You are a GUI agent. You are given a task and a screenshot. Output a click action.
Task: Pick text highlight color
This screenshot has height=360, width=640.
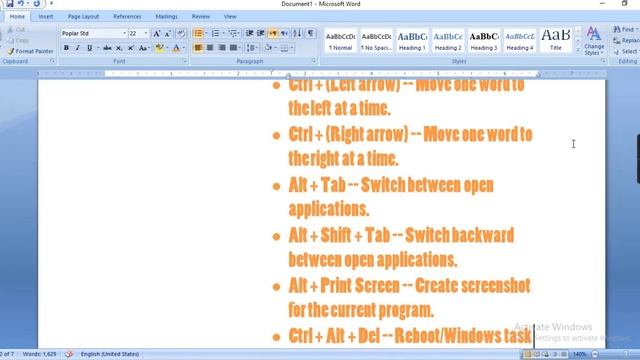(160, 48)
